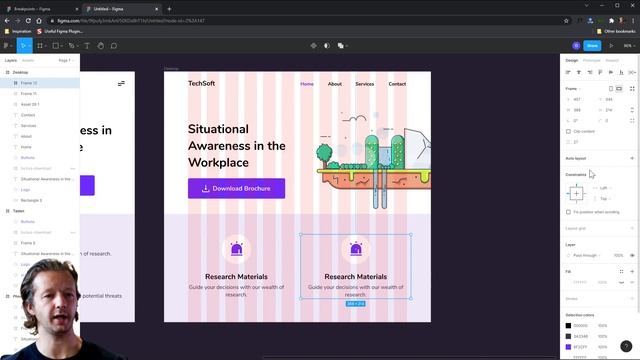Image resolution: width=640 pixels, height=360 pixels.
Task: Add Auto layout with plus
Action: pos(632,158)
